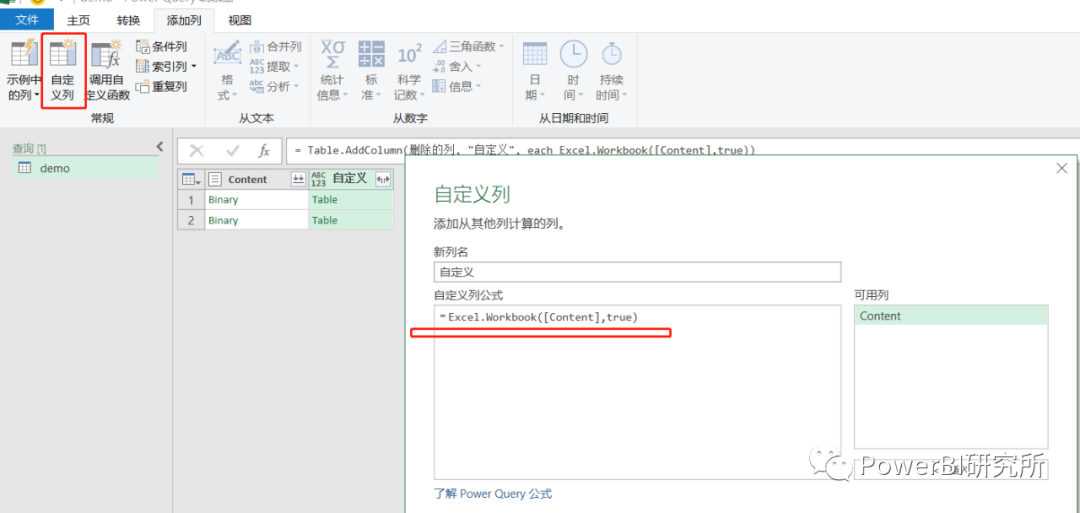Open 了解 Power Query 公式 link

pos(492,494)
